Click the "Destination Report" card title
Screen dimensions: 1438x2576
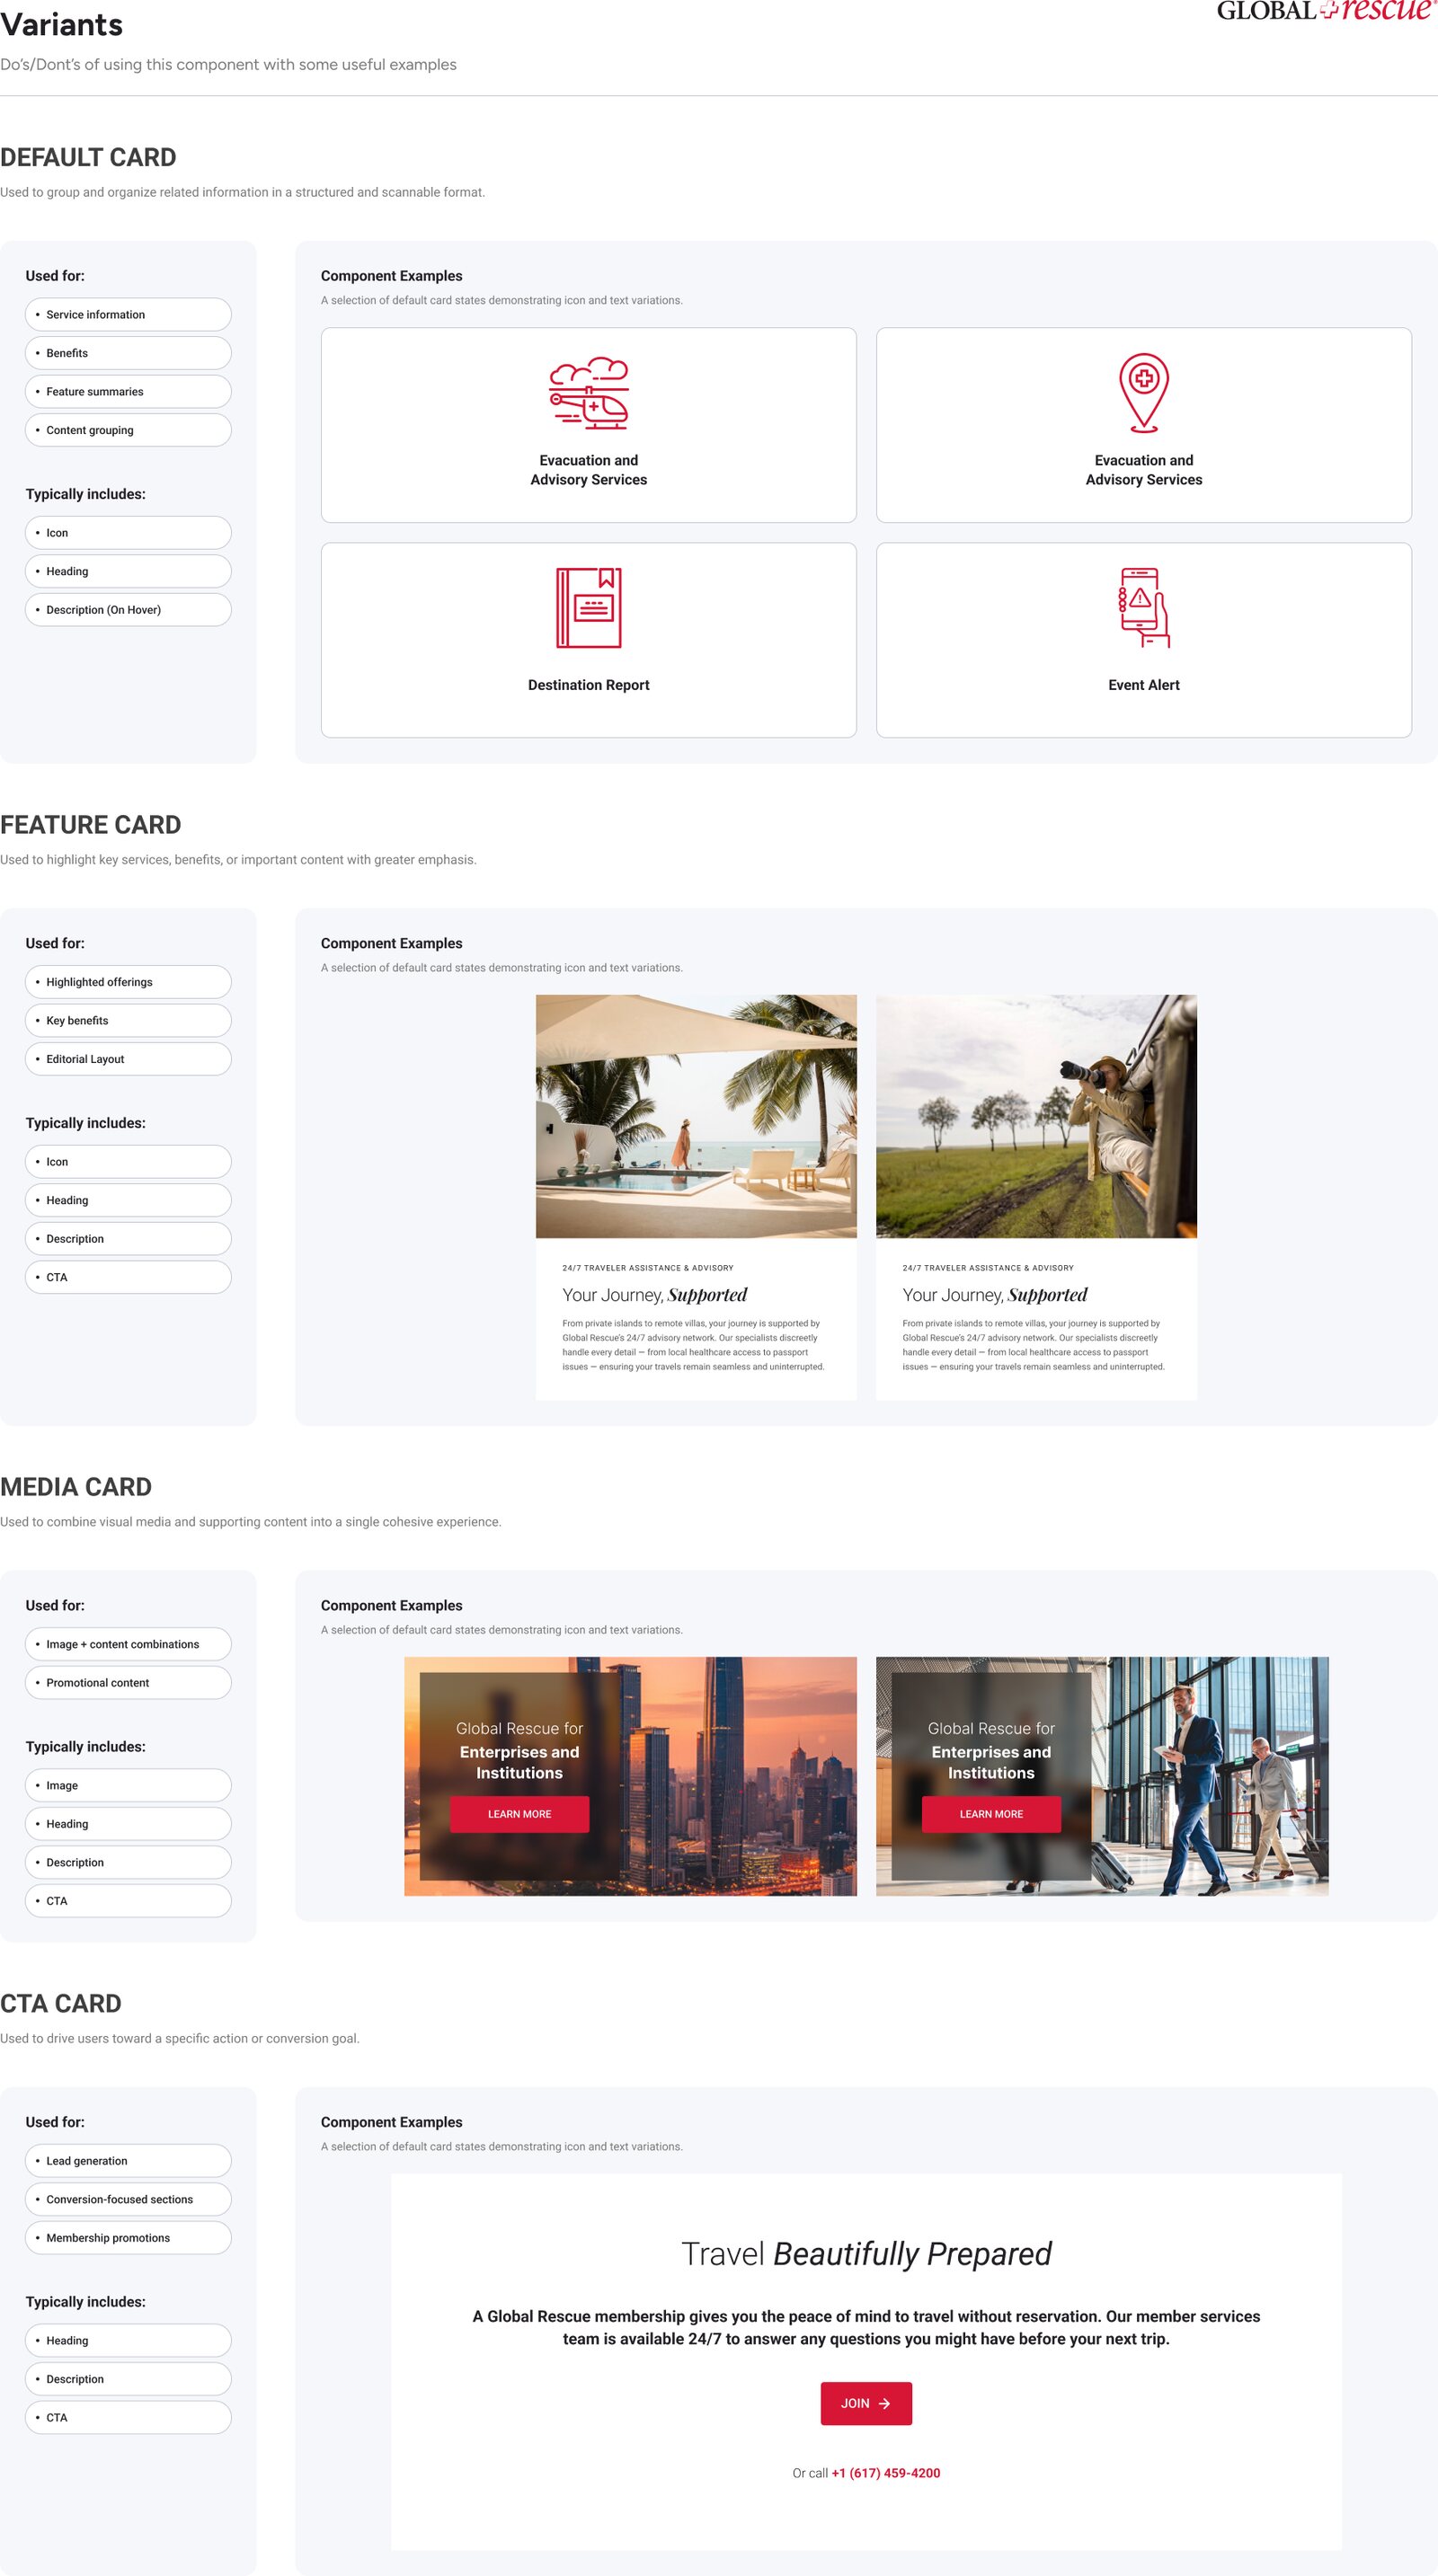coord(588,685)
